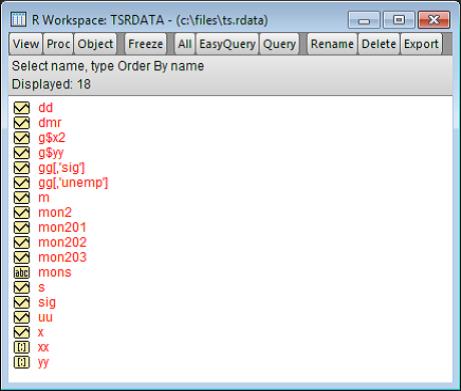Click the series icon for gg[,'unemp']
The image size is (461, 391).
22,183
